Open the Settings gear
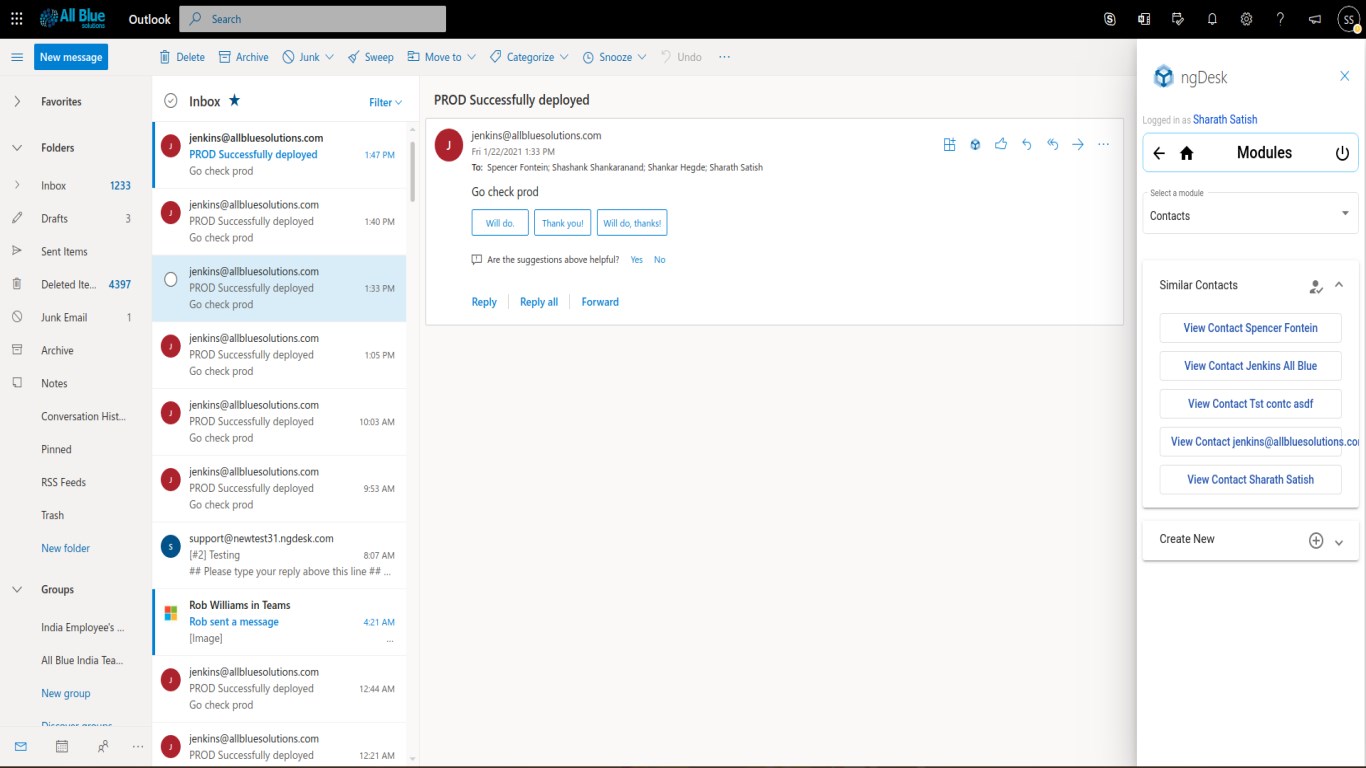Image resolution: width=1366 pixels, height=768 pixels. [1246, 19]
